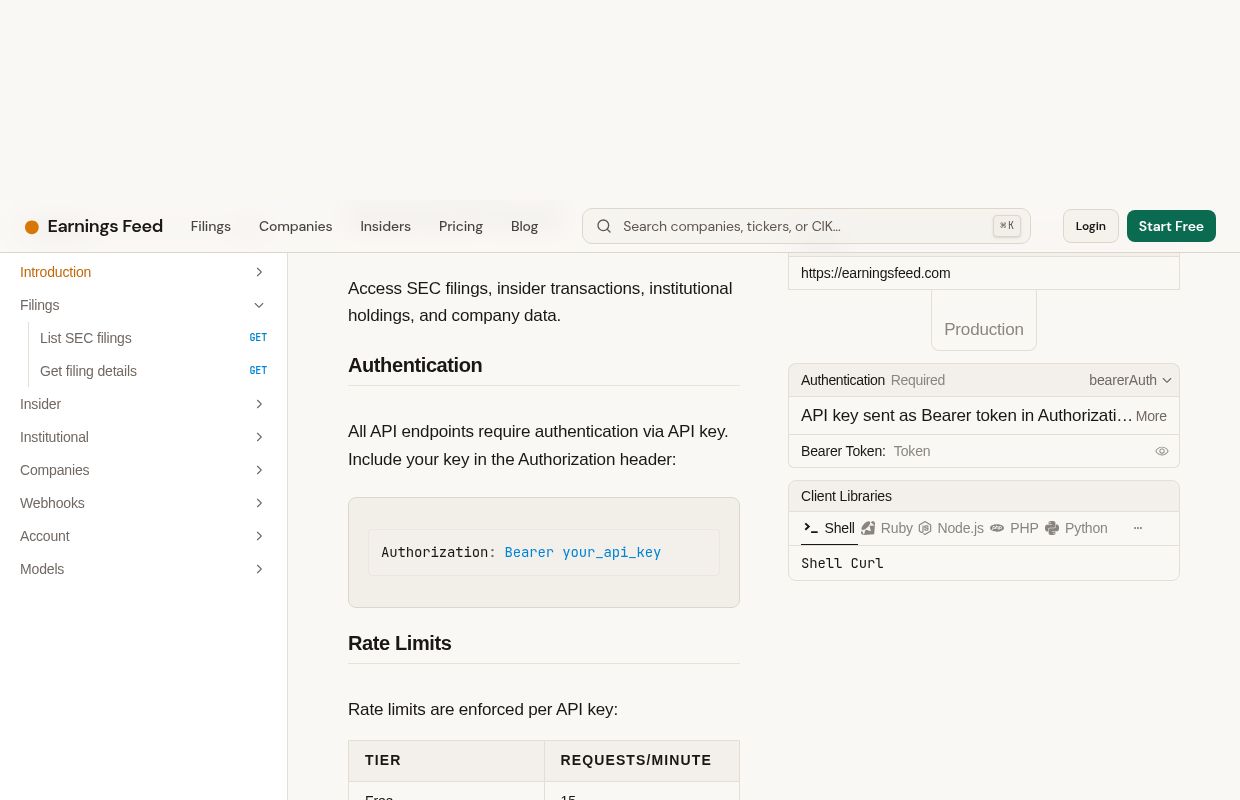Image resolution: width=1240 pixels, height=800 pixels.
Task: Expand the Introduction sidebar chevron
Action: click(x=259, y=272)
